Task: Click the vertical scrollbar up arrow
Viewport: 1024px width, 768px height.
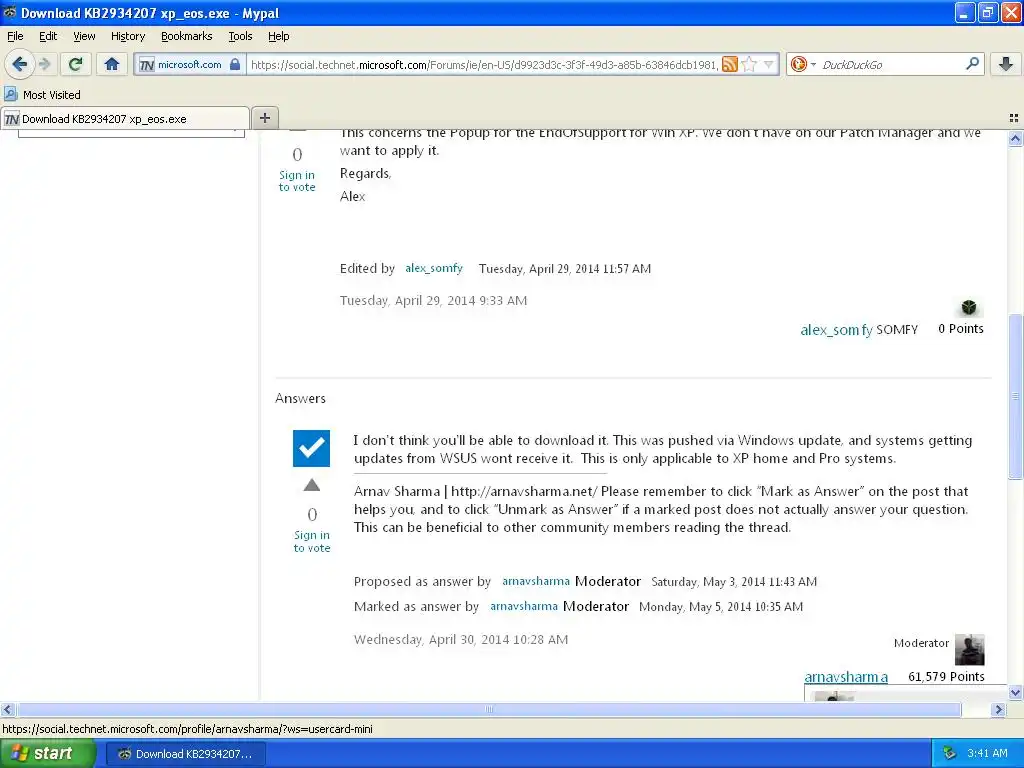Action: click(x=1015, y=138)
